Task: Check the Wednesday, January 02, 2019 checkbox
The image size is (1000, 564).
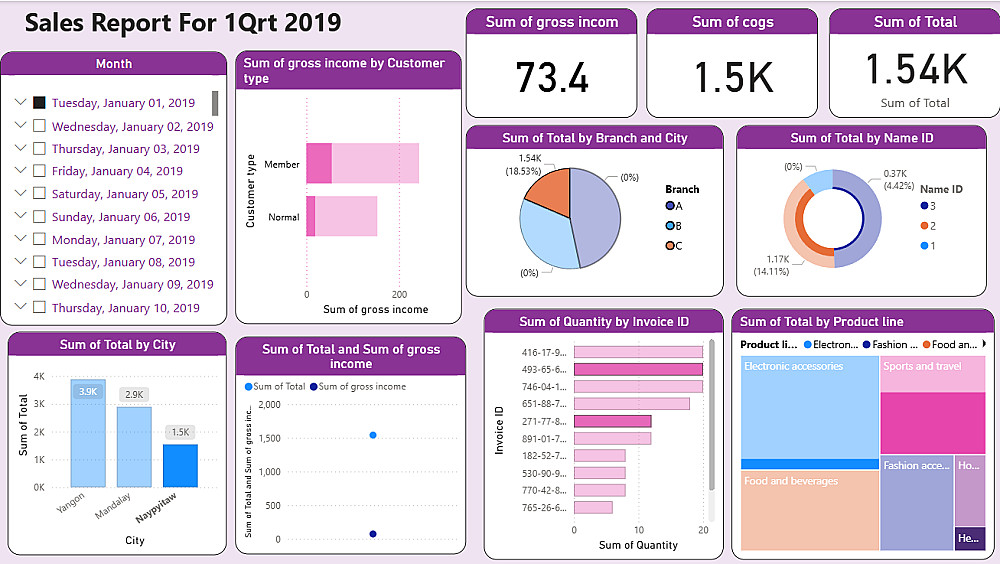Action: pyautogui.click(x=39, y=126)
